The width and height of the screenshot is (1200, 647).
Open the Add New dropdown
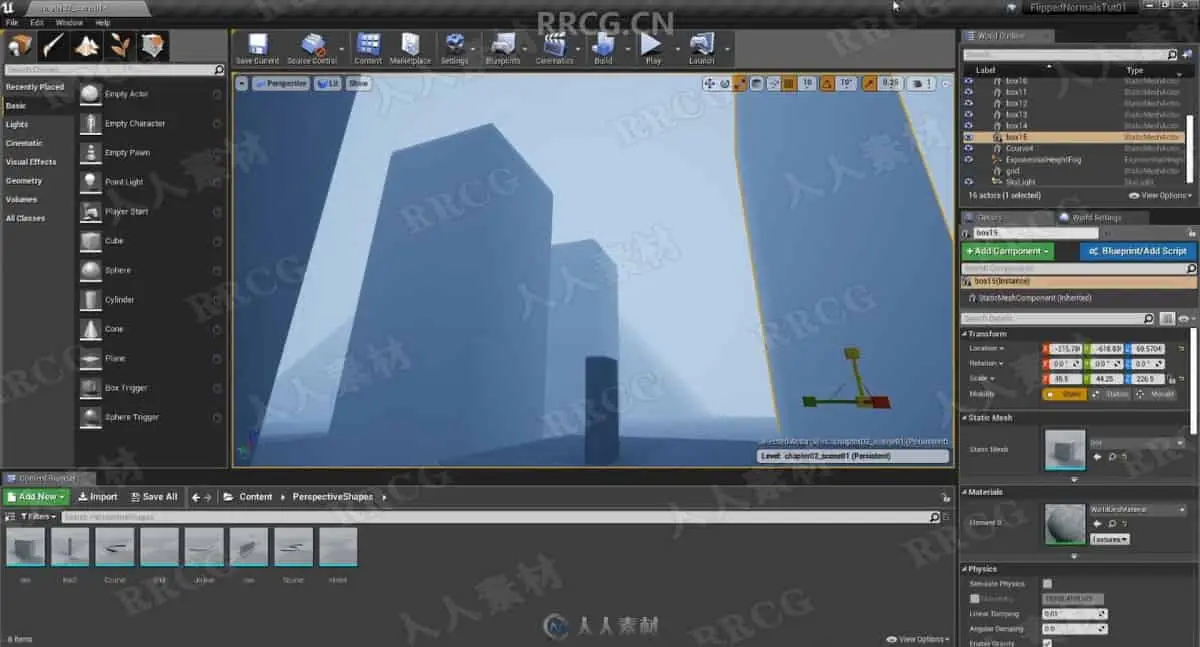pos(37,497)
